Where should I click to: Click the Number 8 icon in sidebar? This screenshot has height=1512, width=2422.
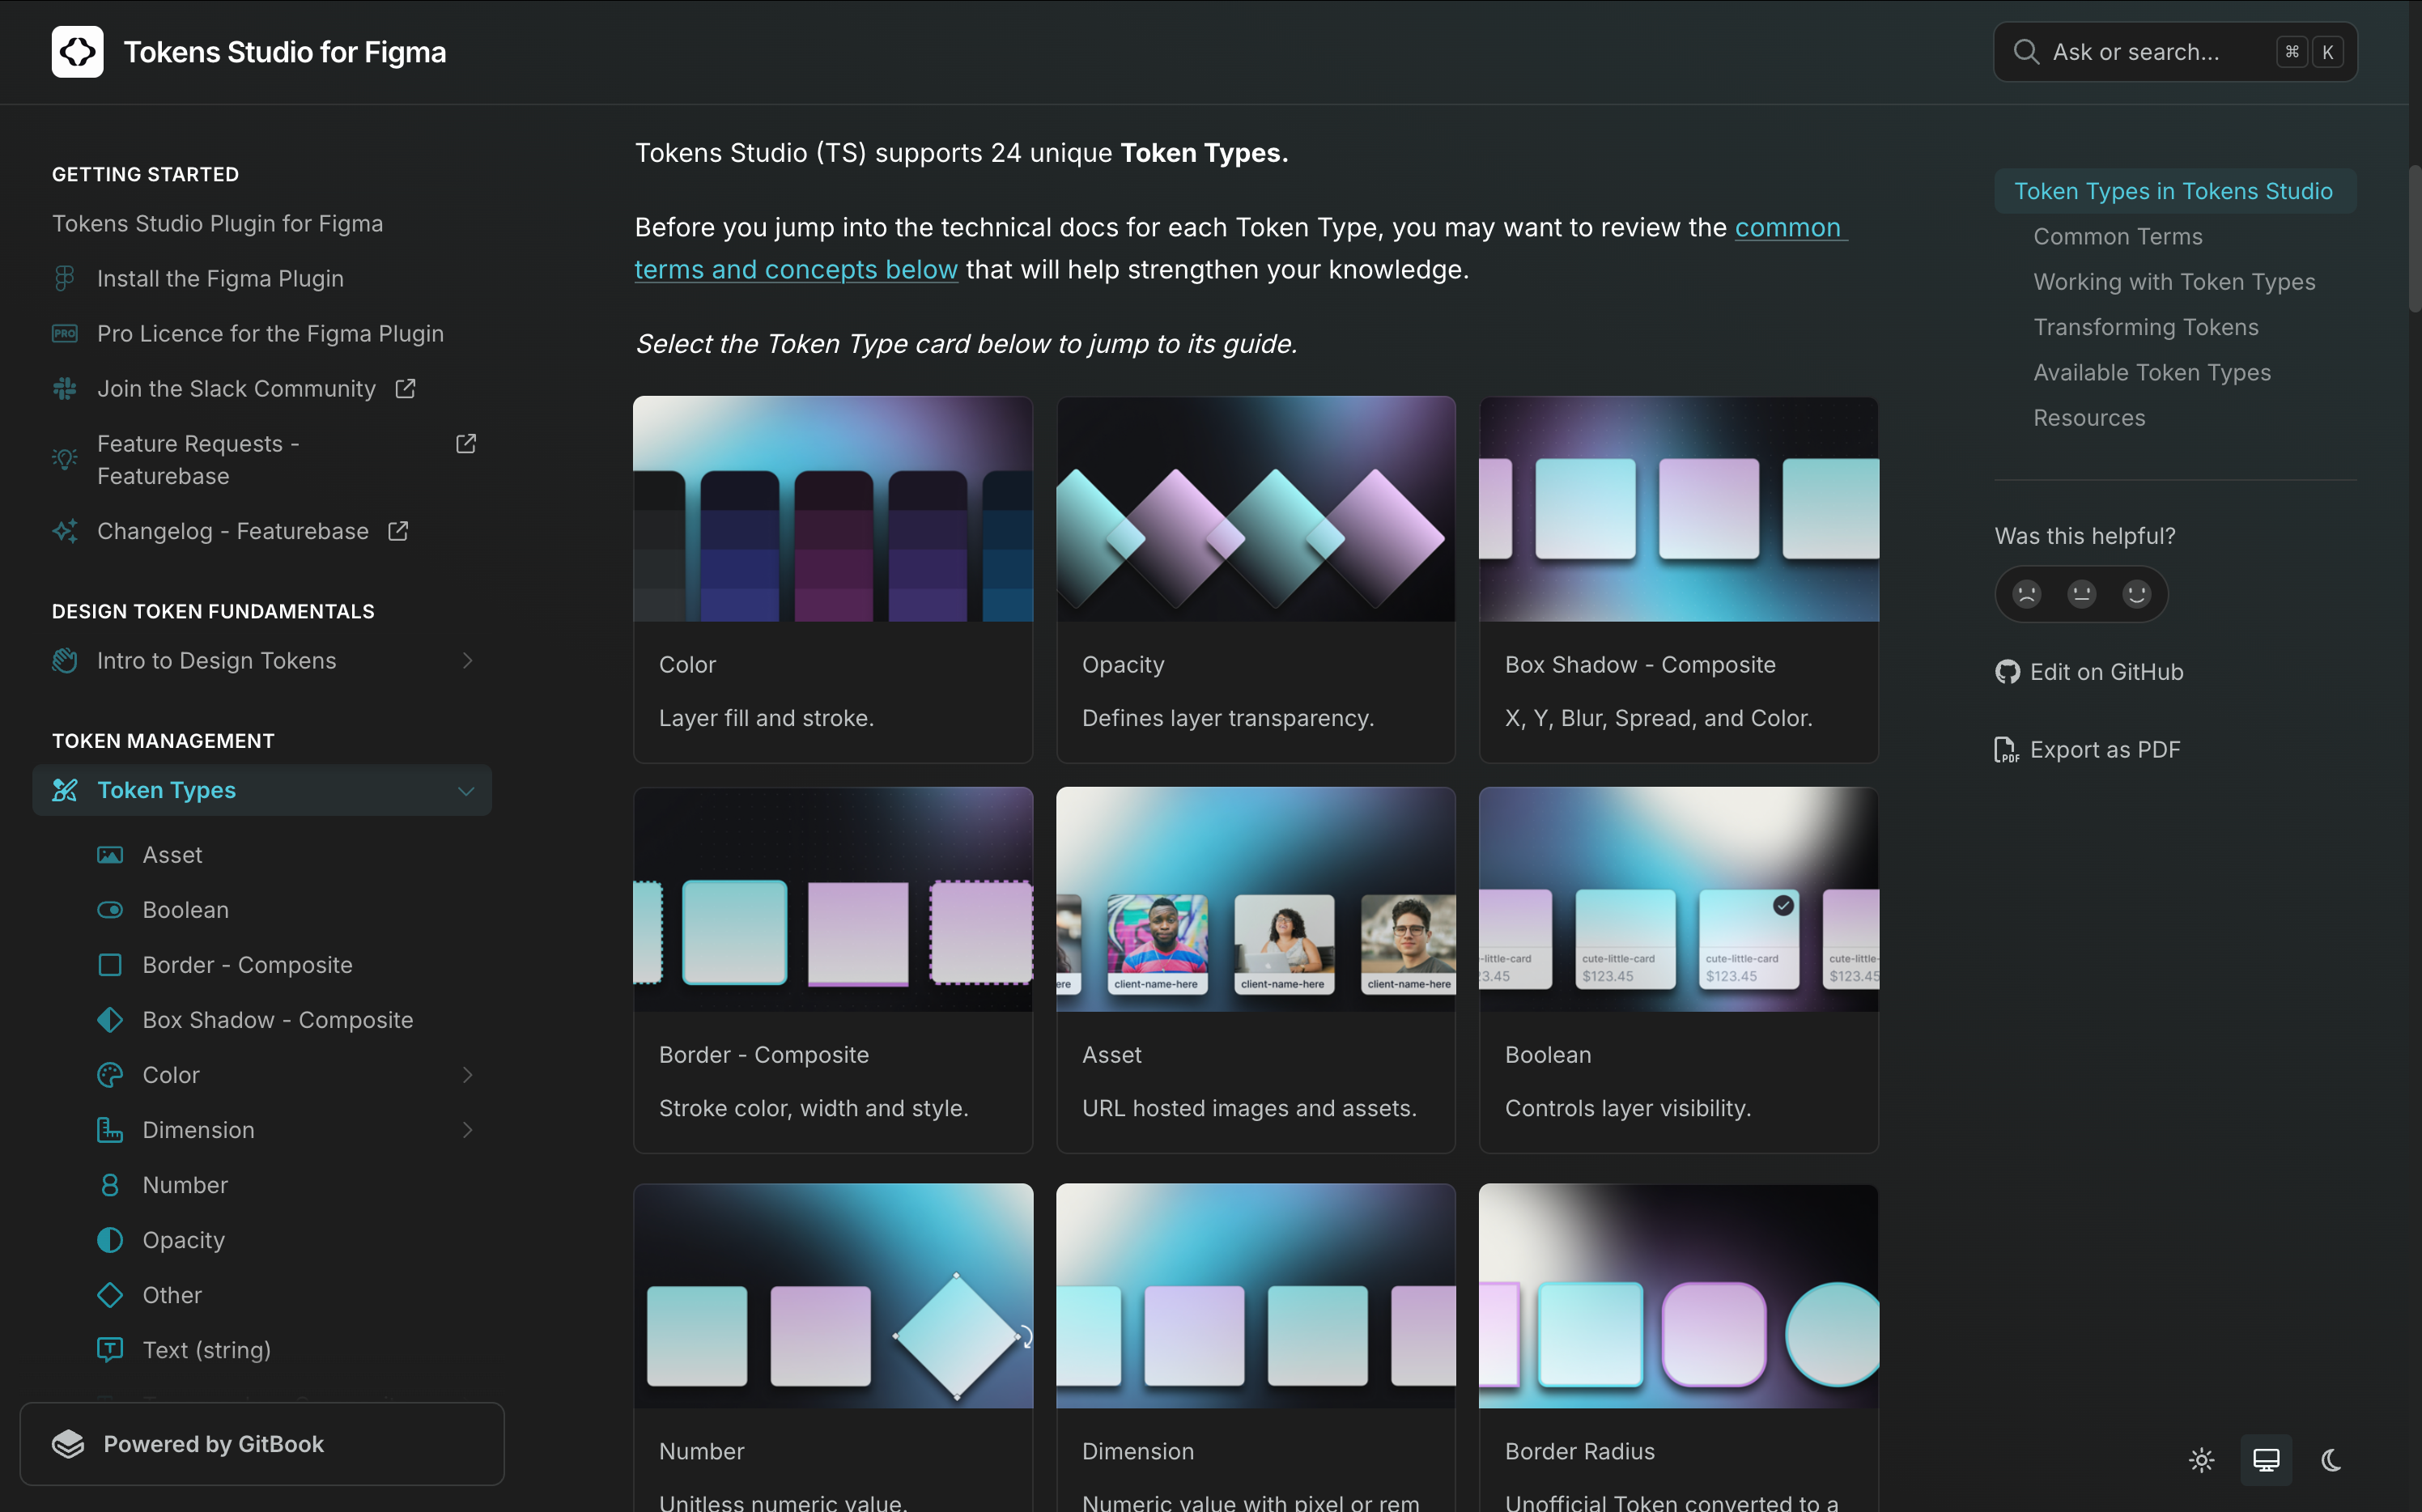point(110,1185)
